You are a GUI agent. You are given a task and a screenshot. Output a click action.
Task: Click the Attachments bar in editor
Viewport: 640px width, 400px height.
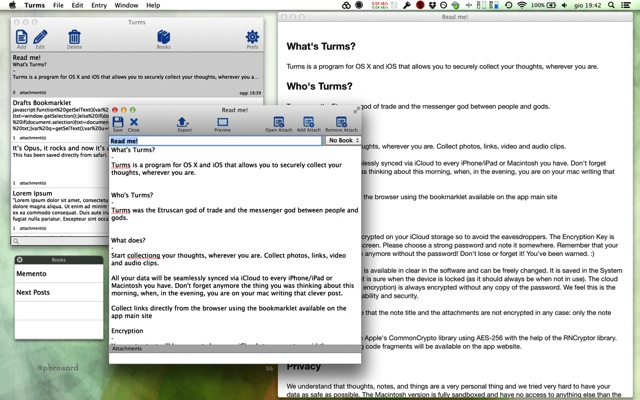click(x=235, y=349)
